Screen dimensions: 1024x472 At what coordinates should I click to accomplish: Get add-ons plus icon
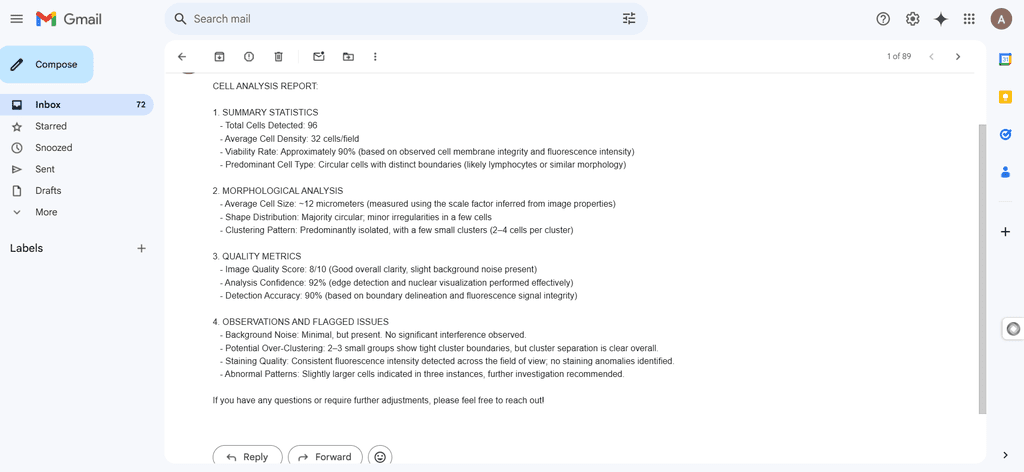tap(1005, 232)
